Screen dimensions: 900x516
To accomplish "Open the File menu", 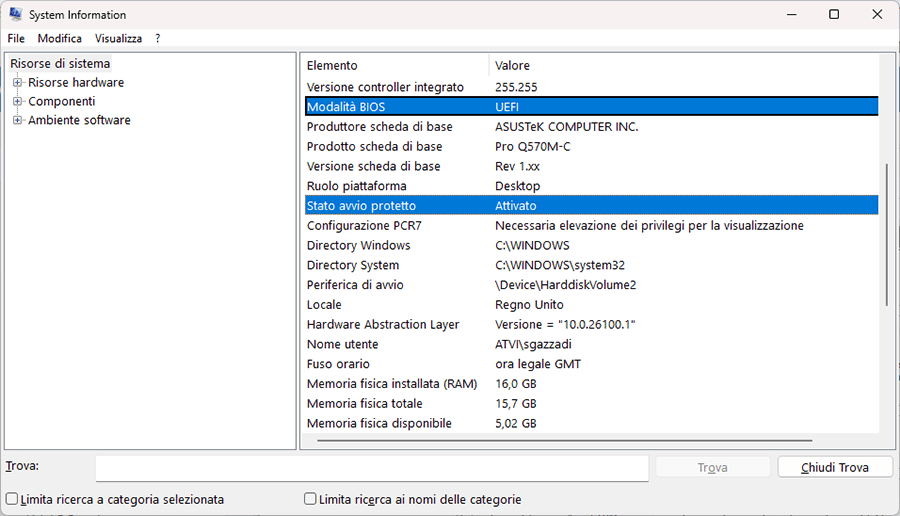I will pyautogui.click(x=16, y=38).
